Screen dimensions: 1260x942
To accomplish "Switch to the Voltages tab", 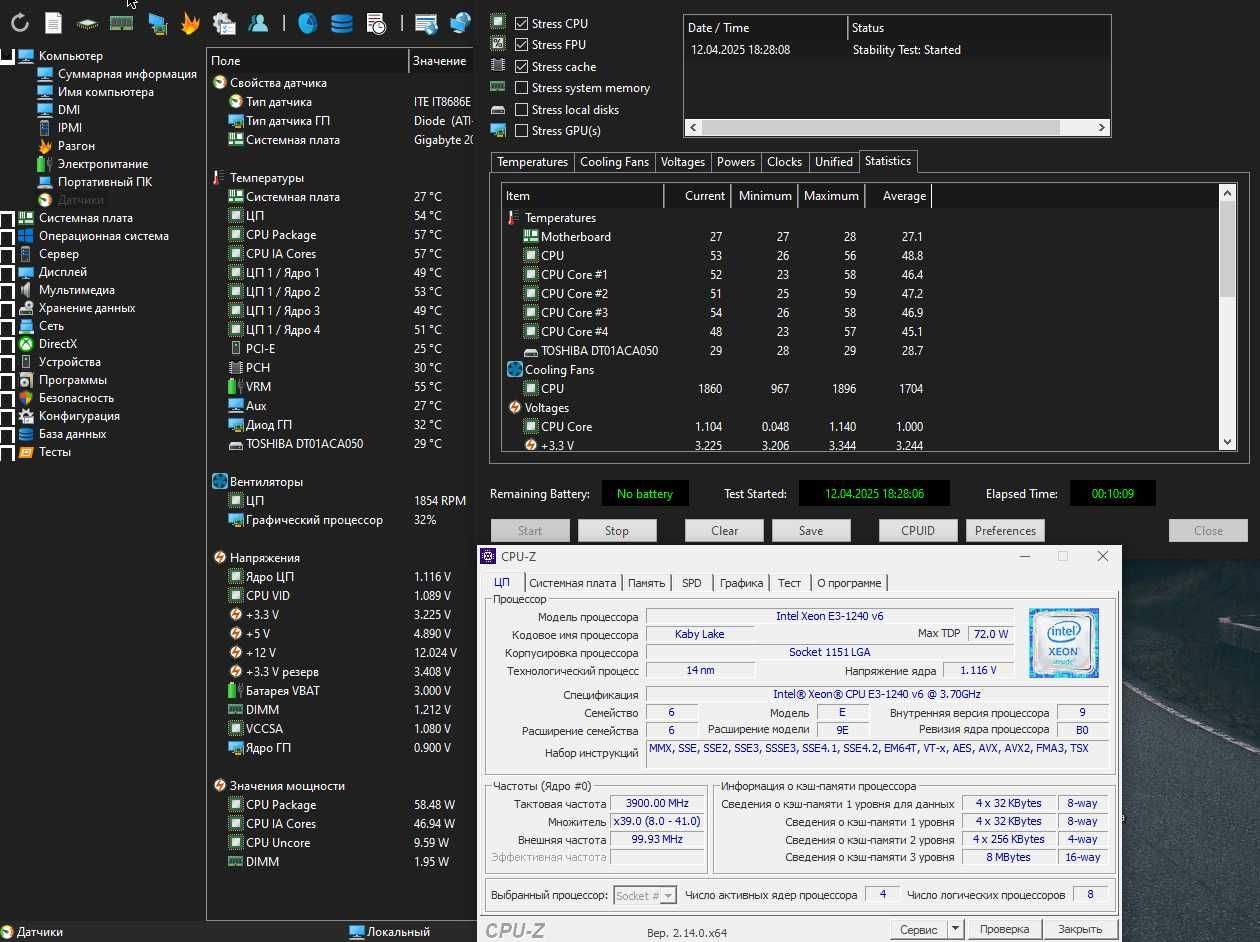I will pyautogui.click(x=683, y=162).
